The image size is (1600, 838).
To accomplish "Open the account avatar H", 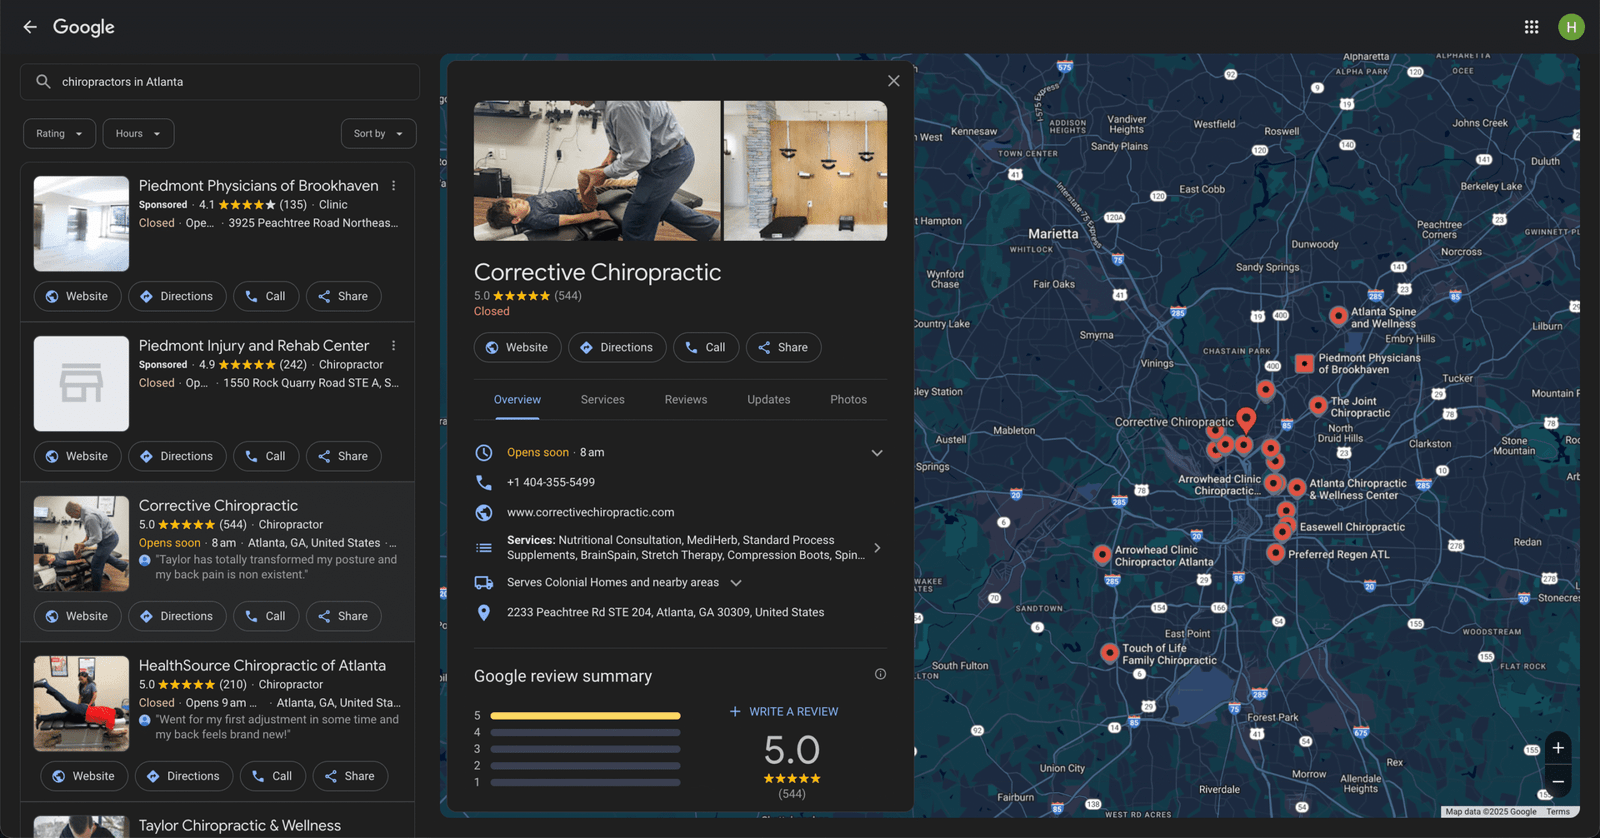I will [1571, 27].
